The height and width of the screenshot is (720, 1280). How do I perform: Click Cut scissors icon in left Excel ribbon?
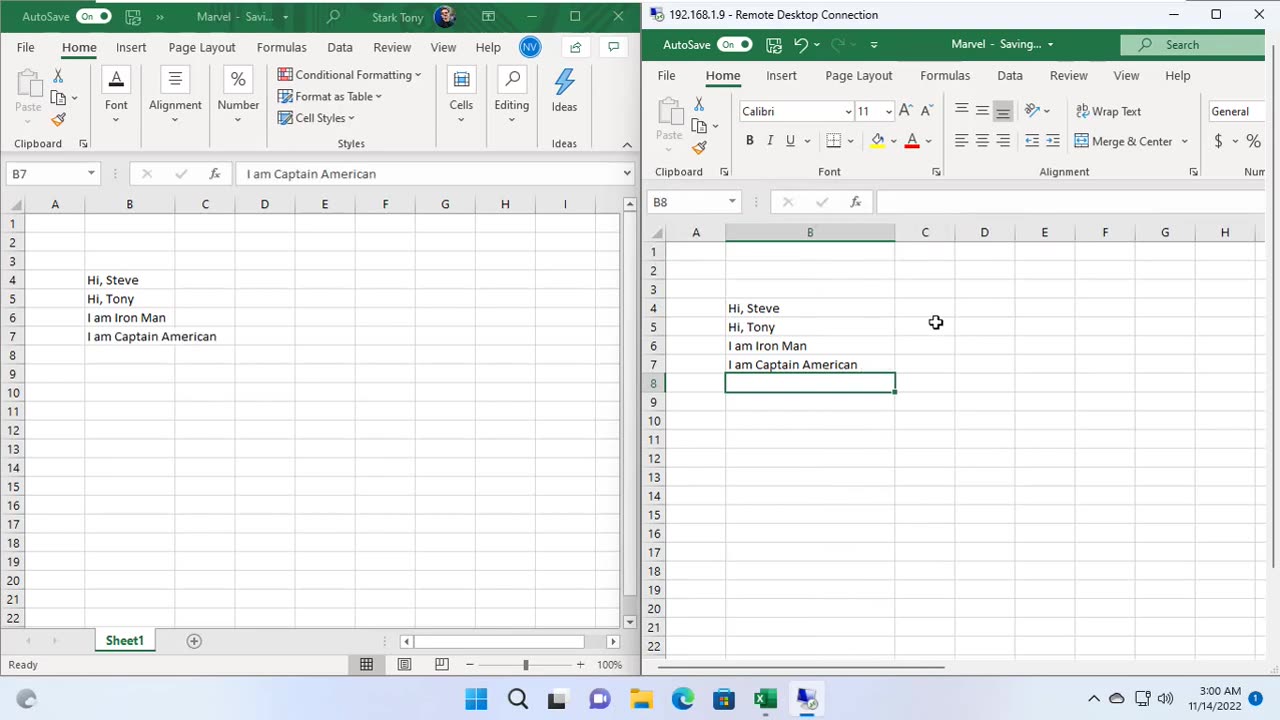point(58,76)
